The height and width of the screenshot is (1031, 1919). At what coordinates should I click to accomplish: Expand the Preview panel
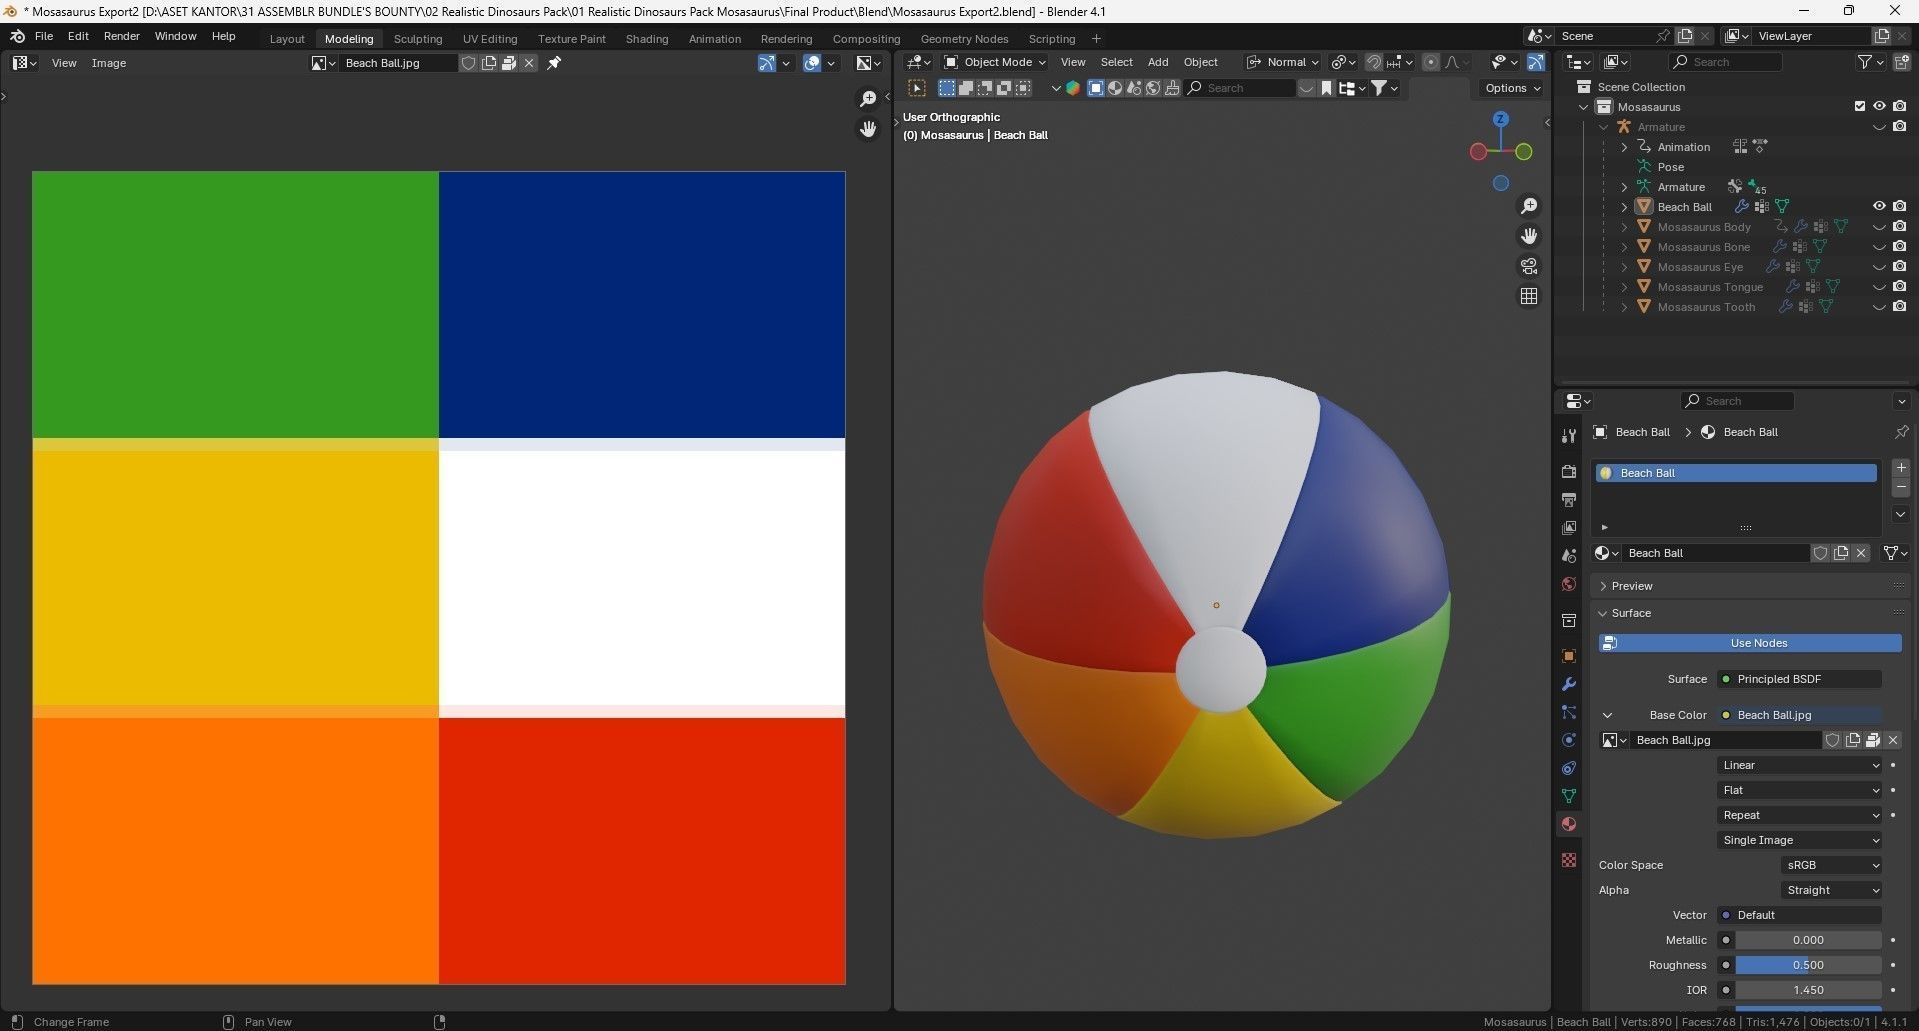[x=1631, y=586]
